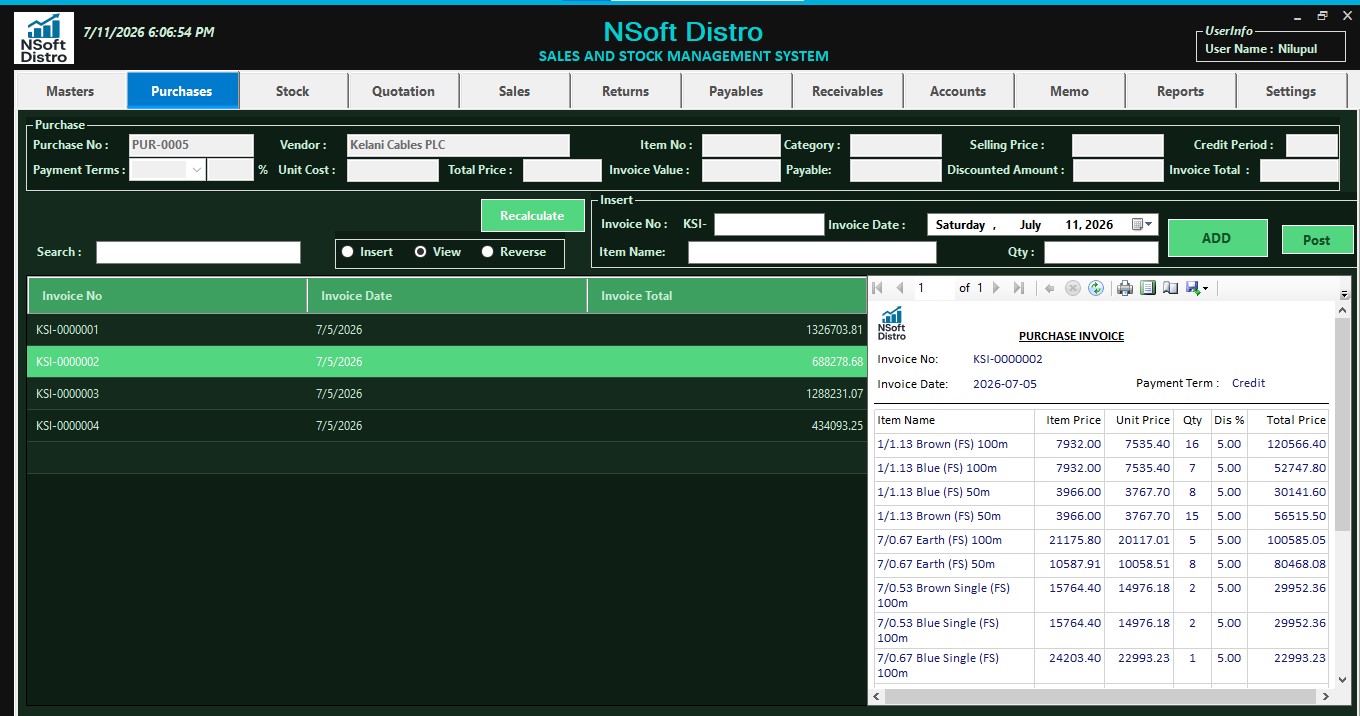Open page setup for the report
Image resolution: width=1360 pixels, height=716 pixels.
coord(1170,288)
